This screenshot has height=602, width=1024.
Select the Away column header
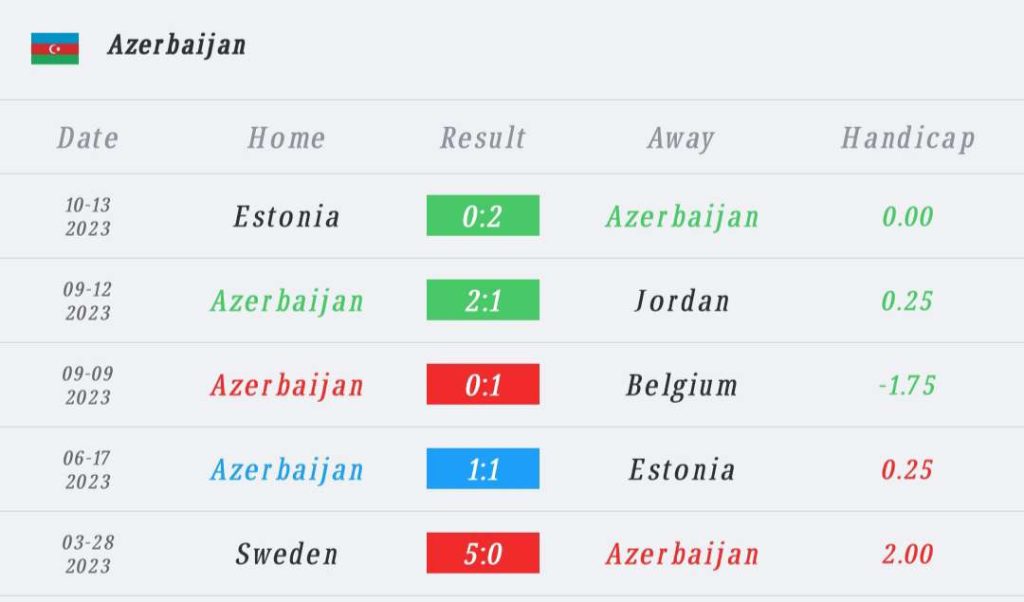pos(681,138)
